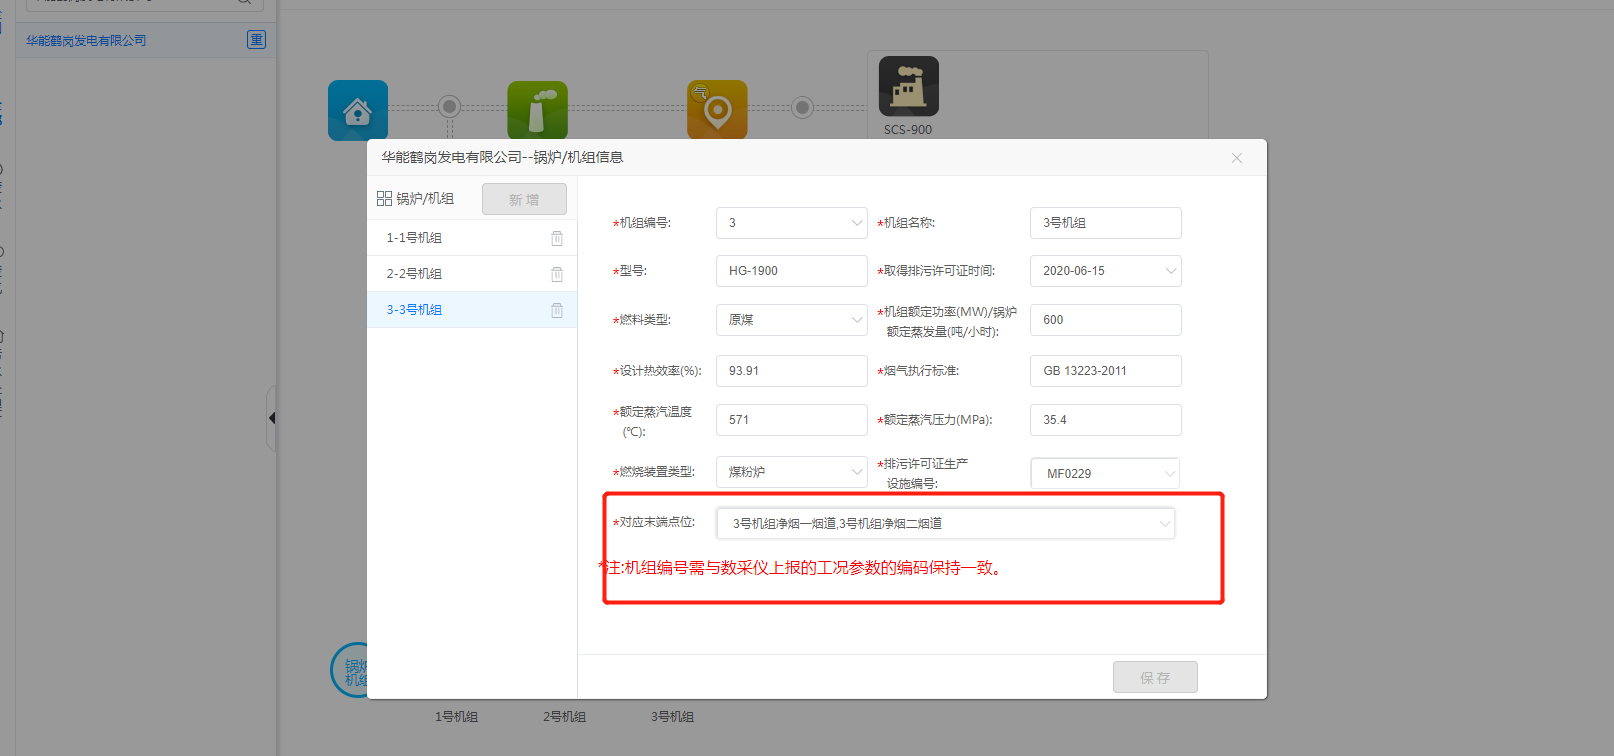Click the orange location pin icon
The image size is (1614, 756).
717,110
